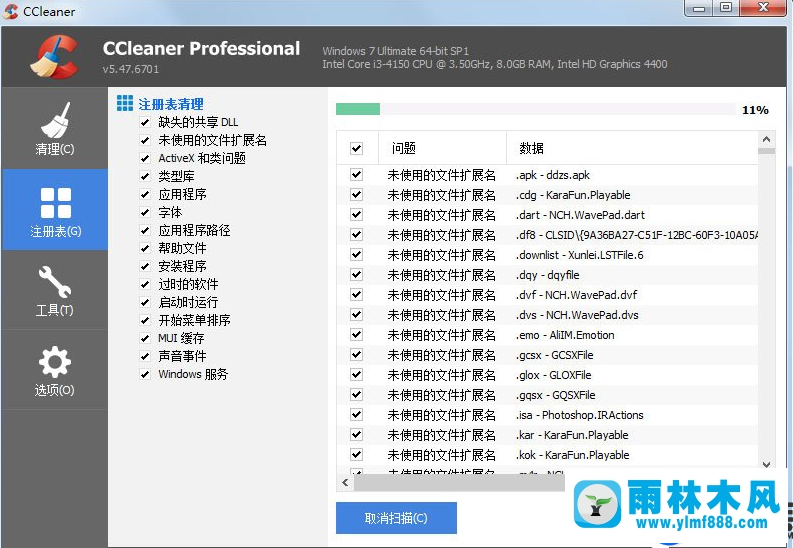793x548 pixels.
Task: Toggle 过时的软件 checkbox
Action: coord(145,284)
